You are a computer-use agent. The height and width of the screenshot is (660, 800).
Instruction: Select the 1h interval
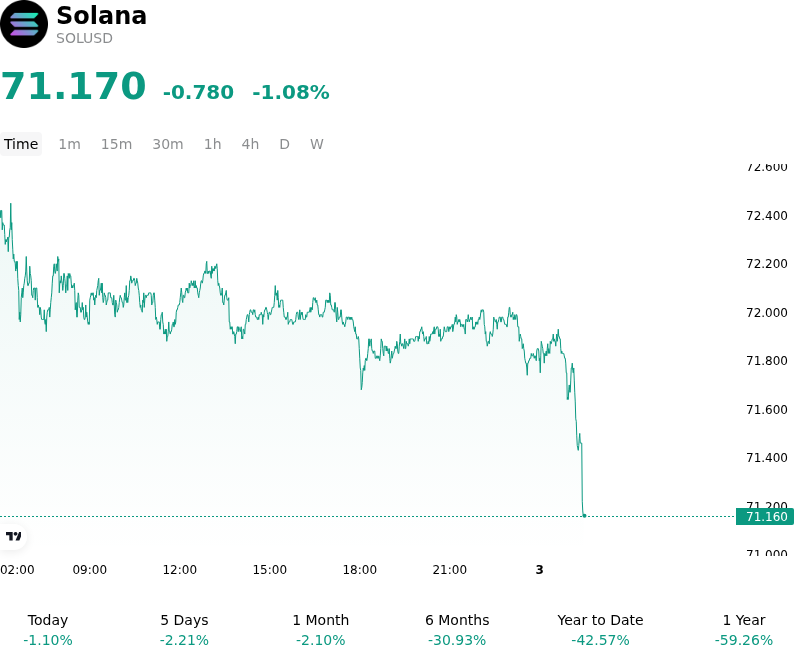pos(213,144)
